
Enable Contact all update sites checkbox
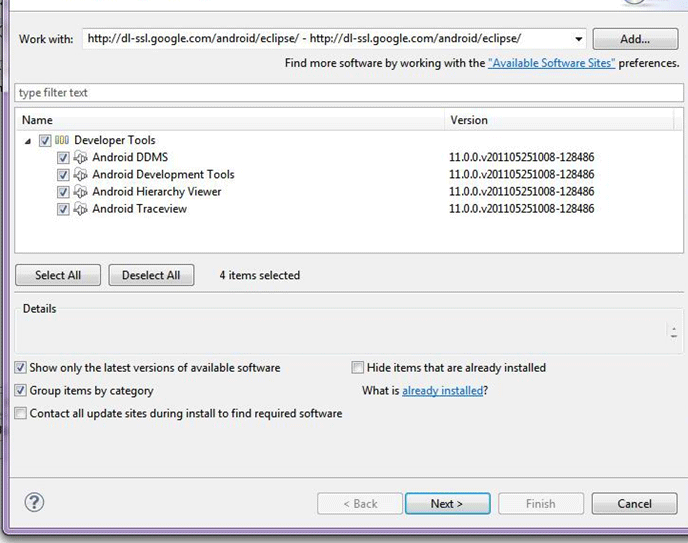pyautogui.click(x=20, y=413)
